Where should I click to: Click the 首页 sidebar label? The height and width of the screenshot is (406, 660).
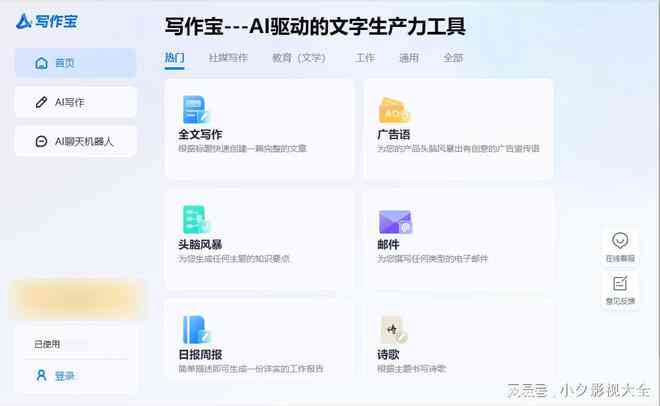[65, 63]
